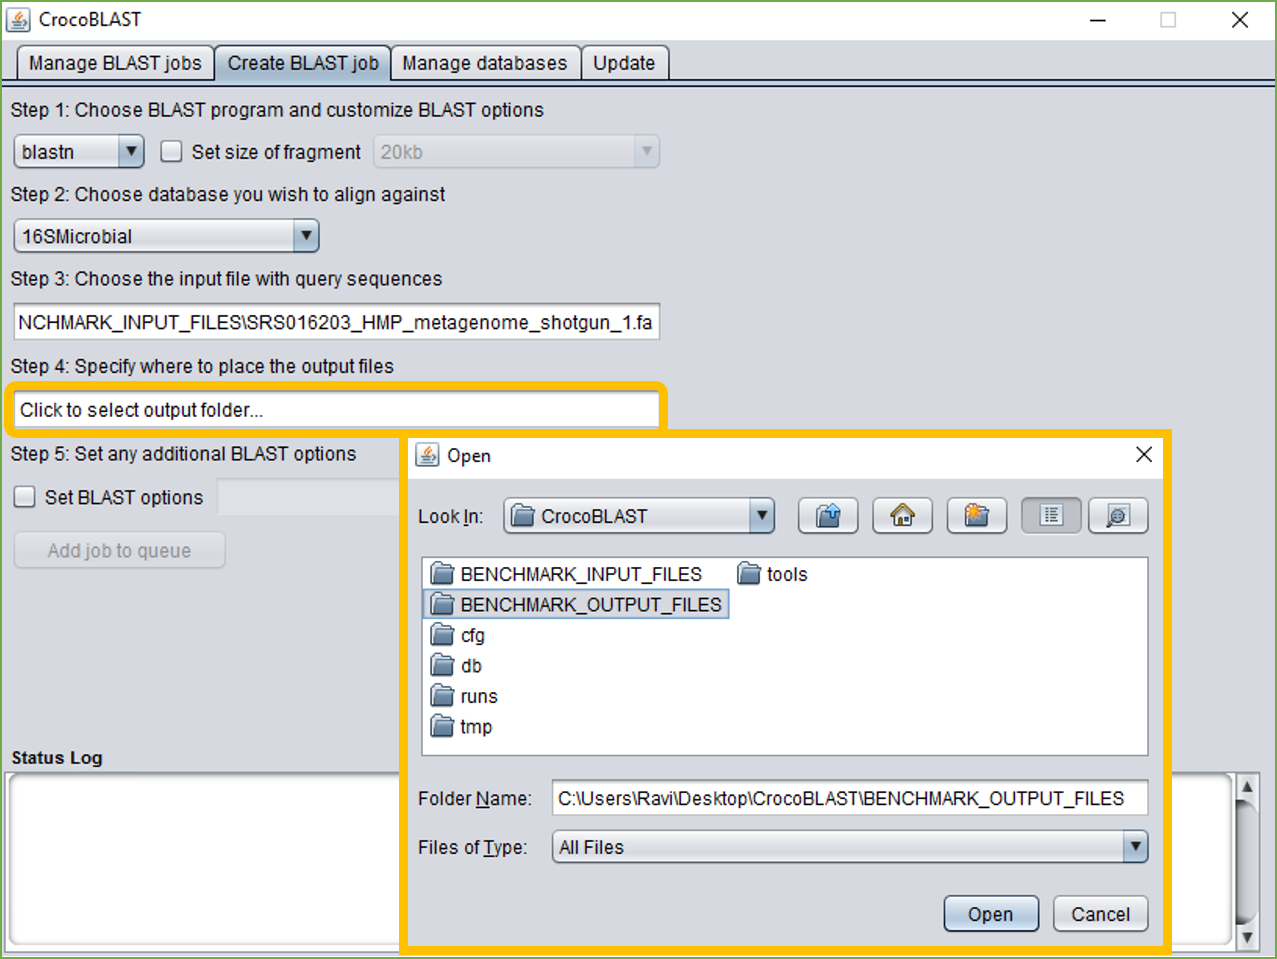Select the tmp folder
1277x959 pixels.
click(x=461, y=726)
